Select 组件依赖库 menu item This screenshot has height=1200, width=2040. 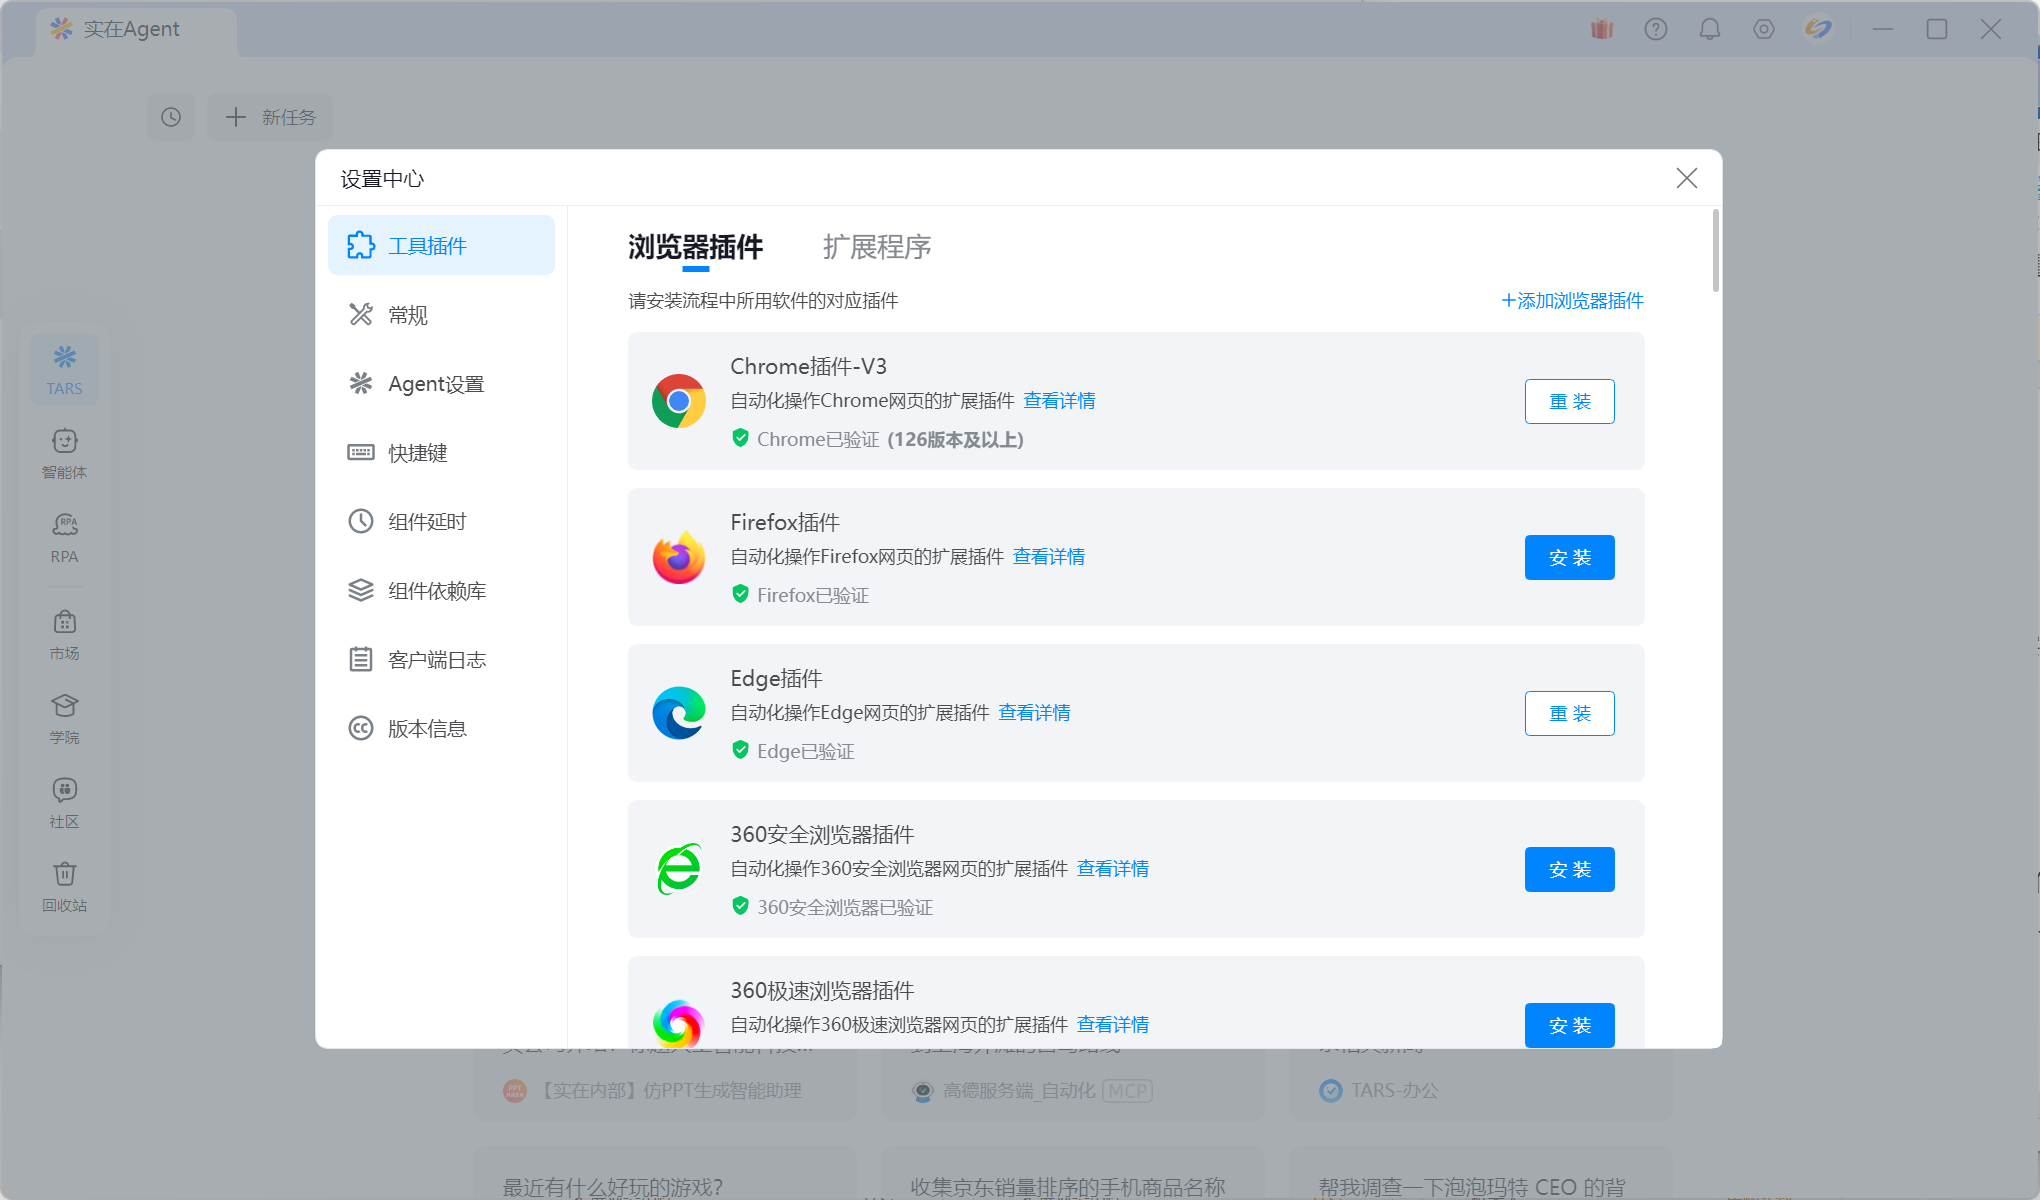coord(437,591)
